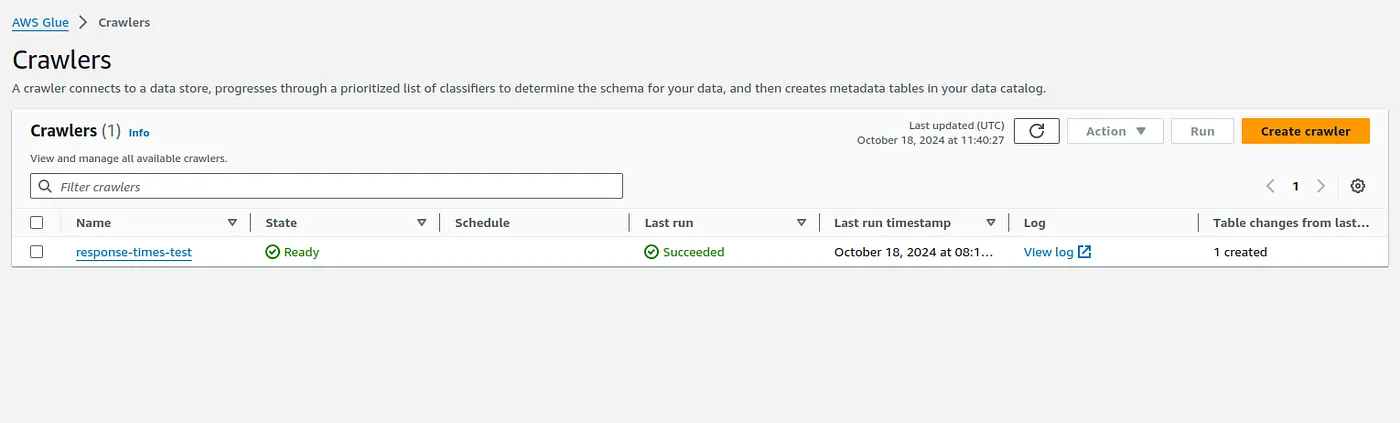Viewport: 1400px width, 423px height.
Task: Click into the Filter crawlers field
Action: (330, 186)
